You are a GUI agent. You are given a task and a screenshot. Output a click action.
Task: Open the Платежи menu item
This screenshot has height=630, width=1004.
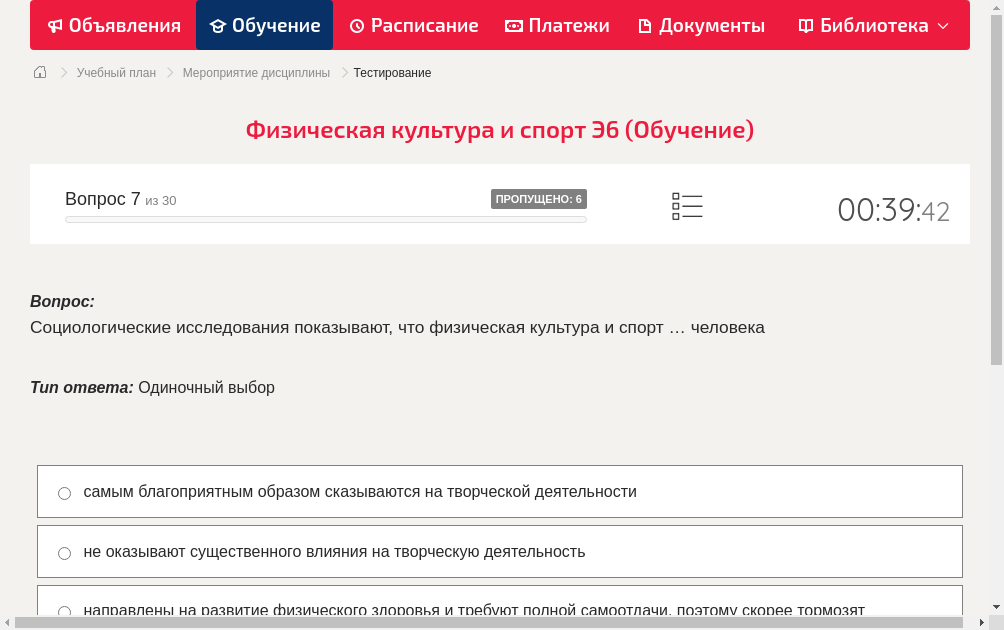(557, 25)
